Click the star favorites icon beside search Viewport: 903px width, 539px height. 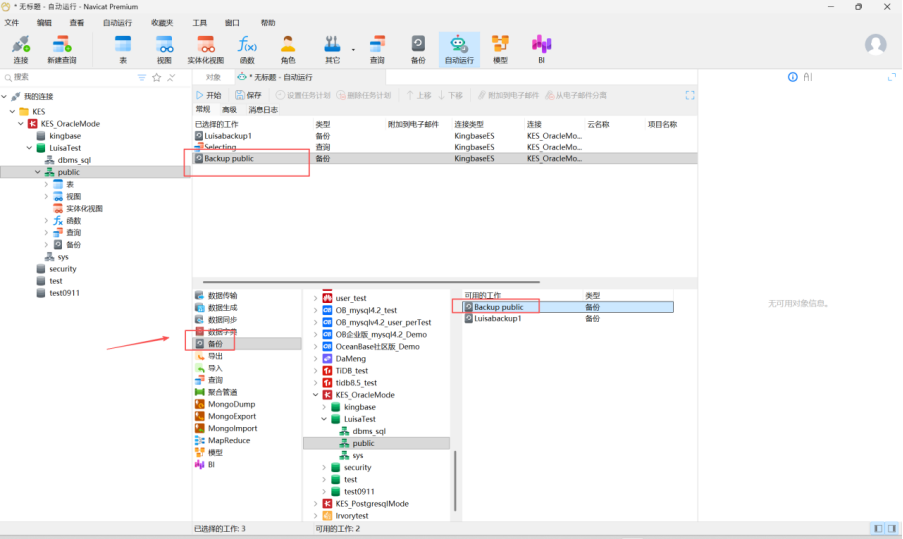coord(156,77)
